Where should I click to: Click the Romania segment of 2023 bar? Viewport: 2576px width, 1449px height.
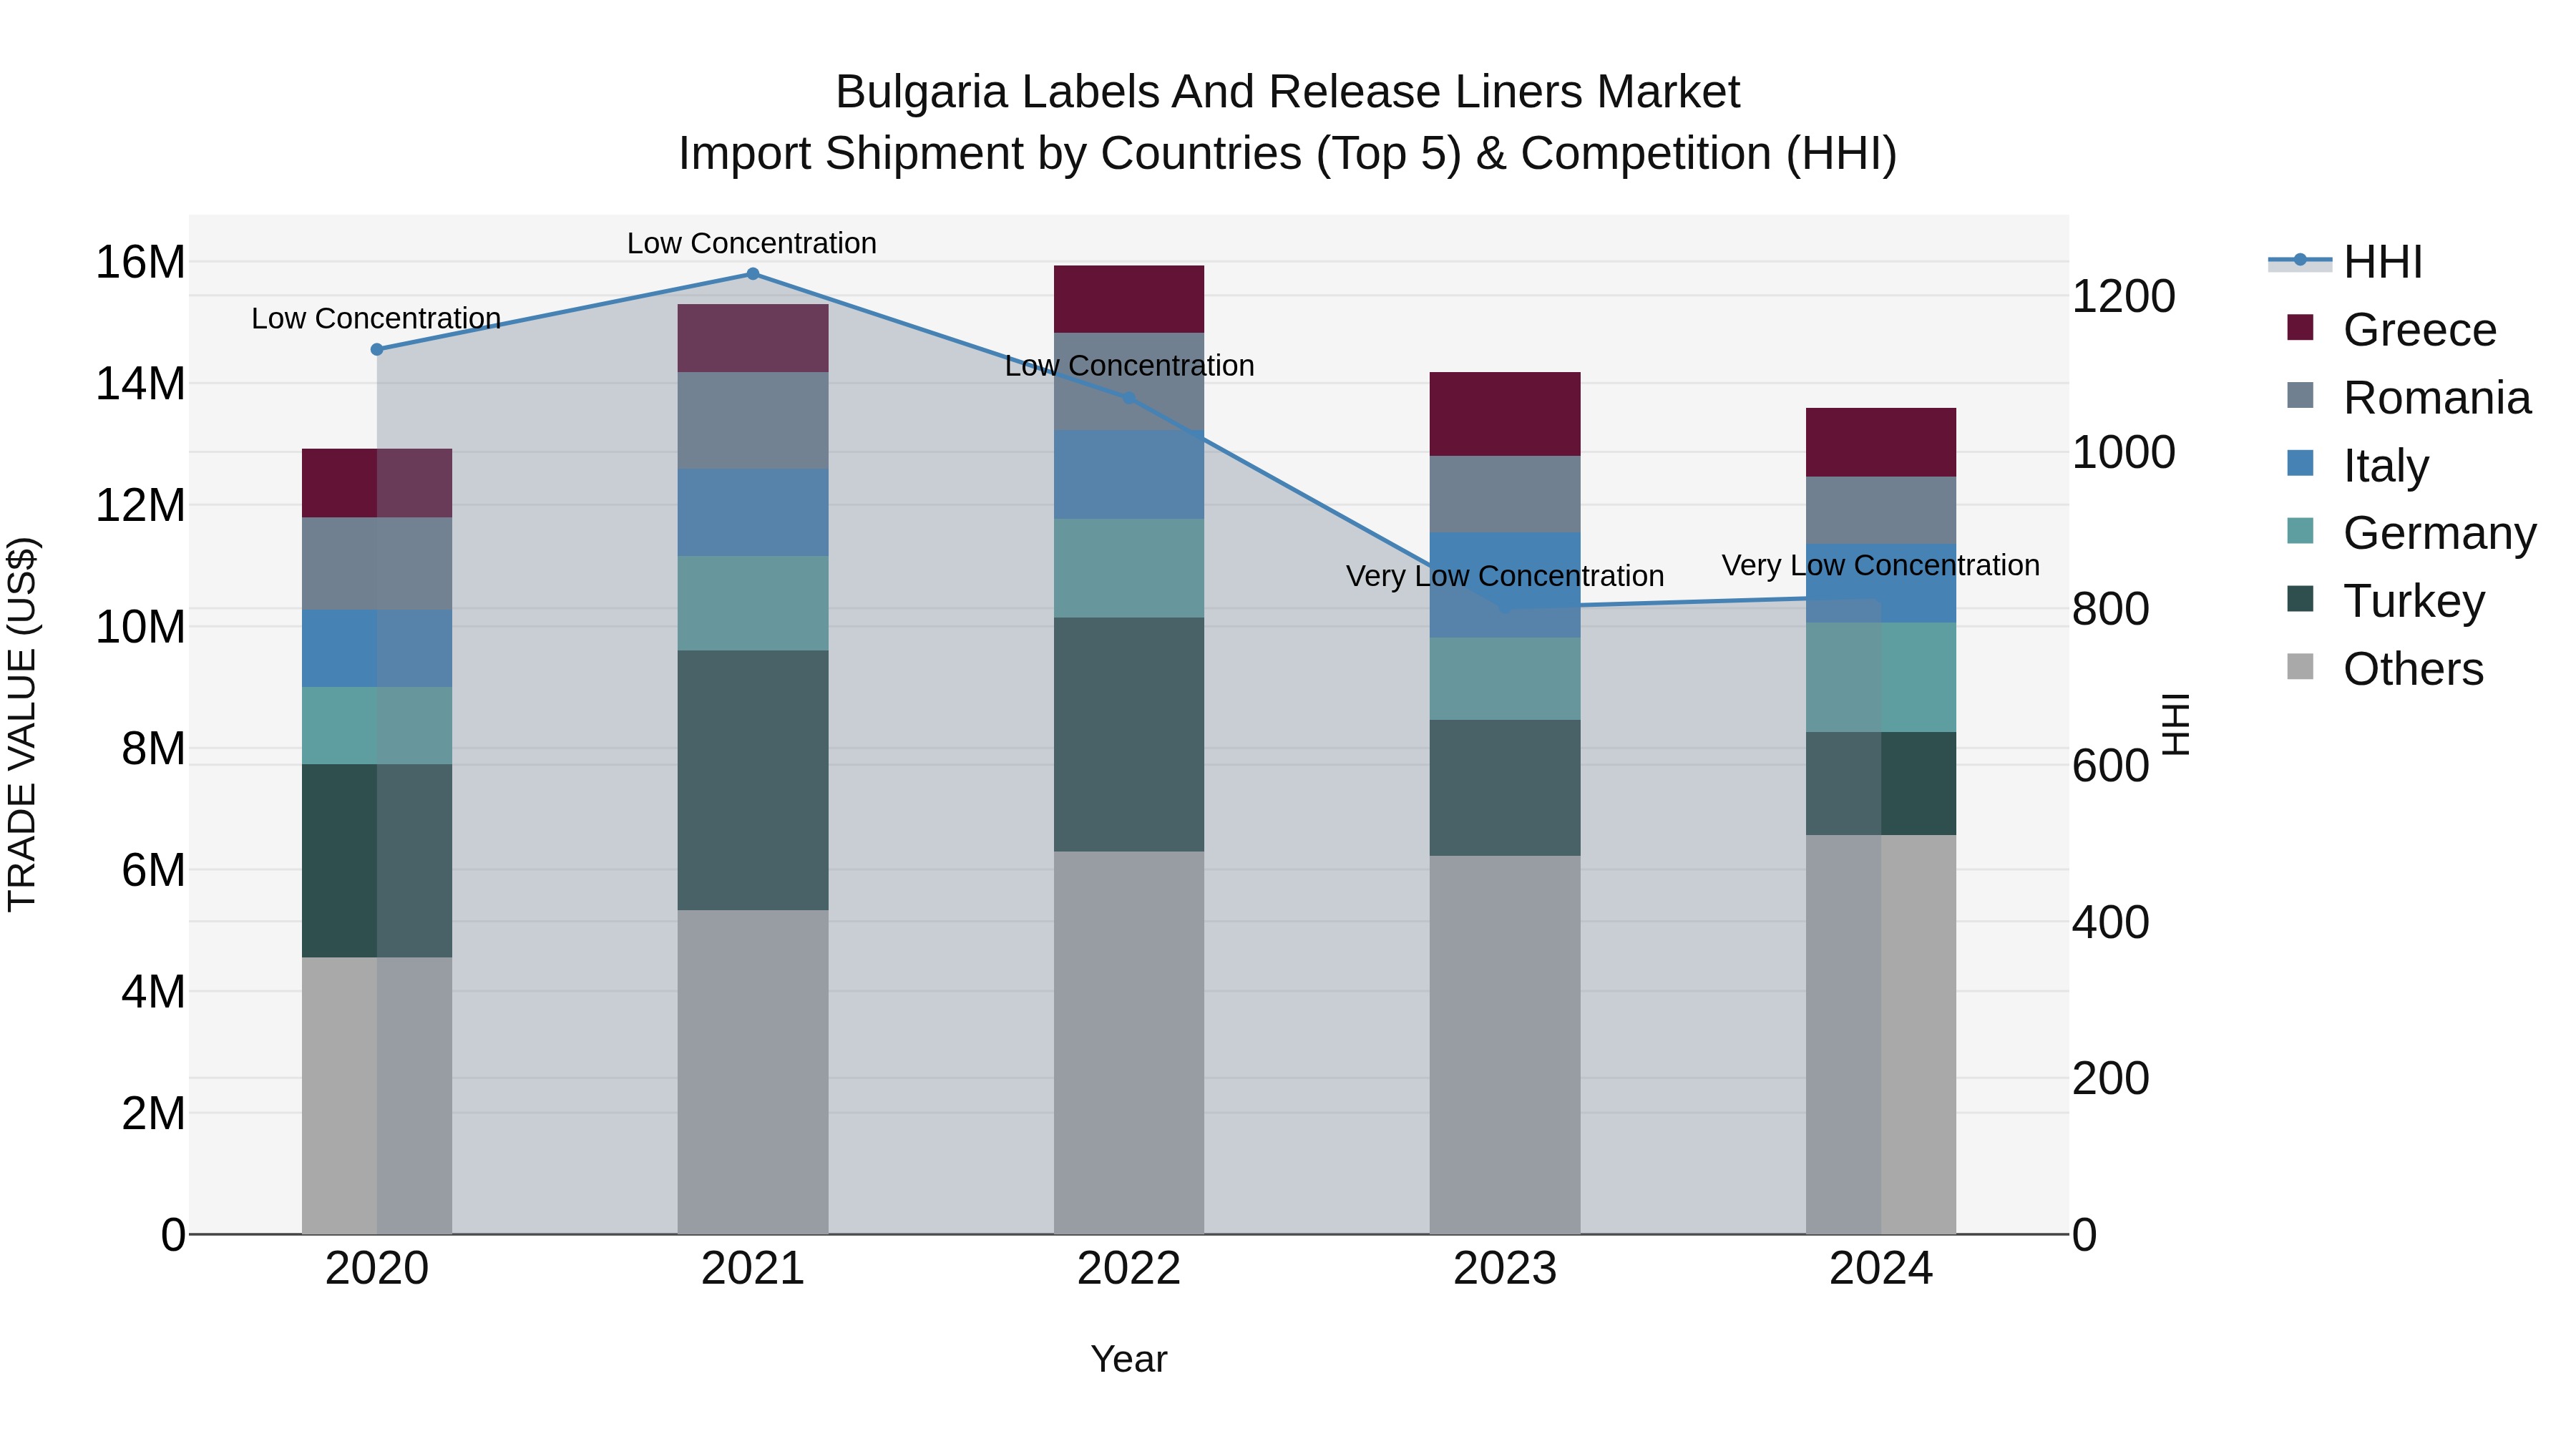point(1505,494)
